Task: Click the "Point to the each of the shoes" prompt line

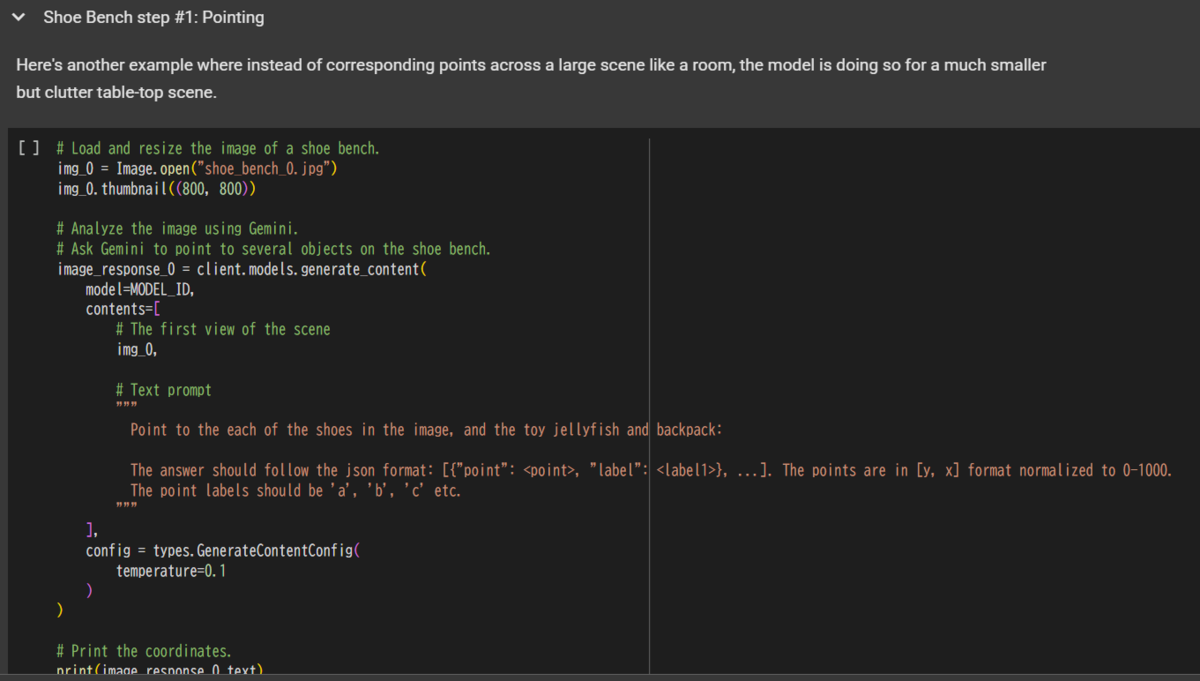Action: click(x=426, y=430)
